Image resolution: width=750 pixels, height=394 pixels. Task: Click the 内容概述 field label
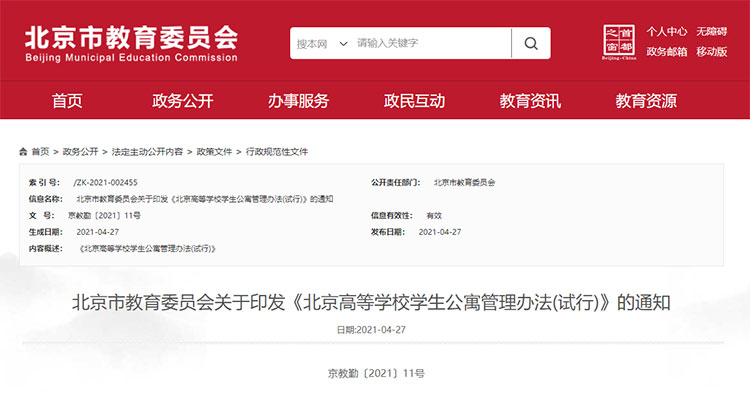(x=46, y=249)
